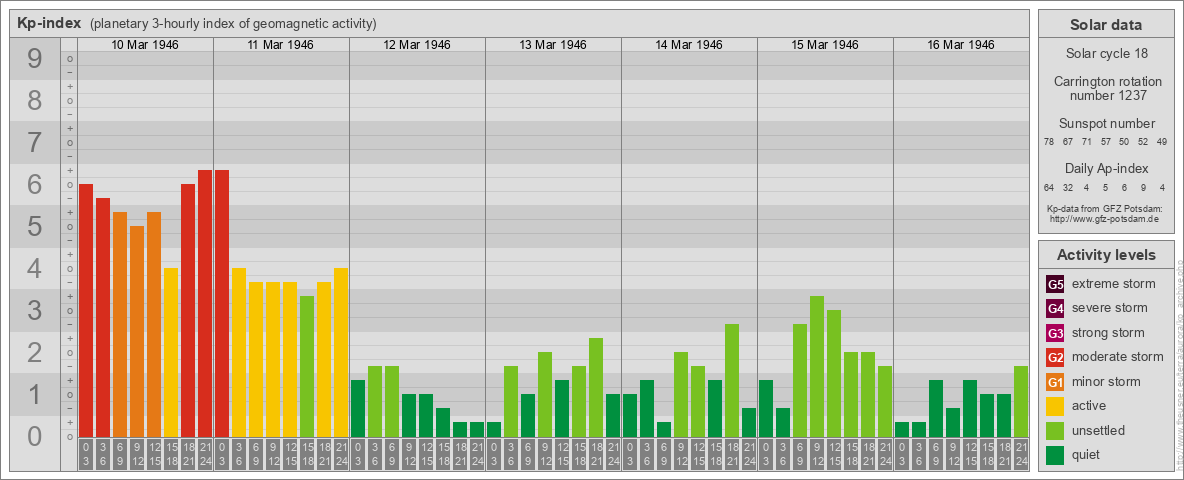Click the green 15-18 hour bar on 11 Mar
Screen dimensions: 1184x480
pyautogui.click(x=307, y=366)
